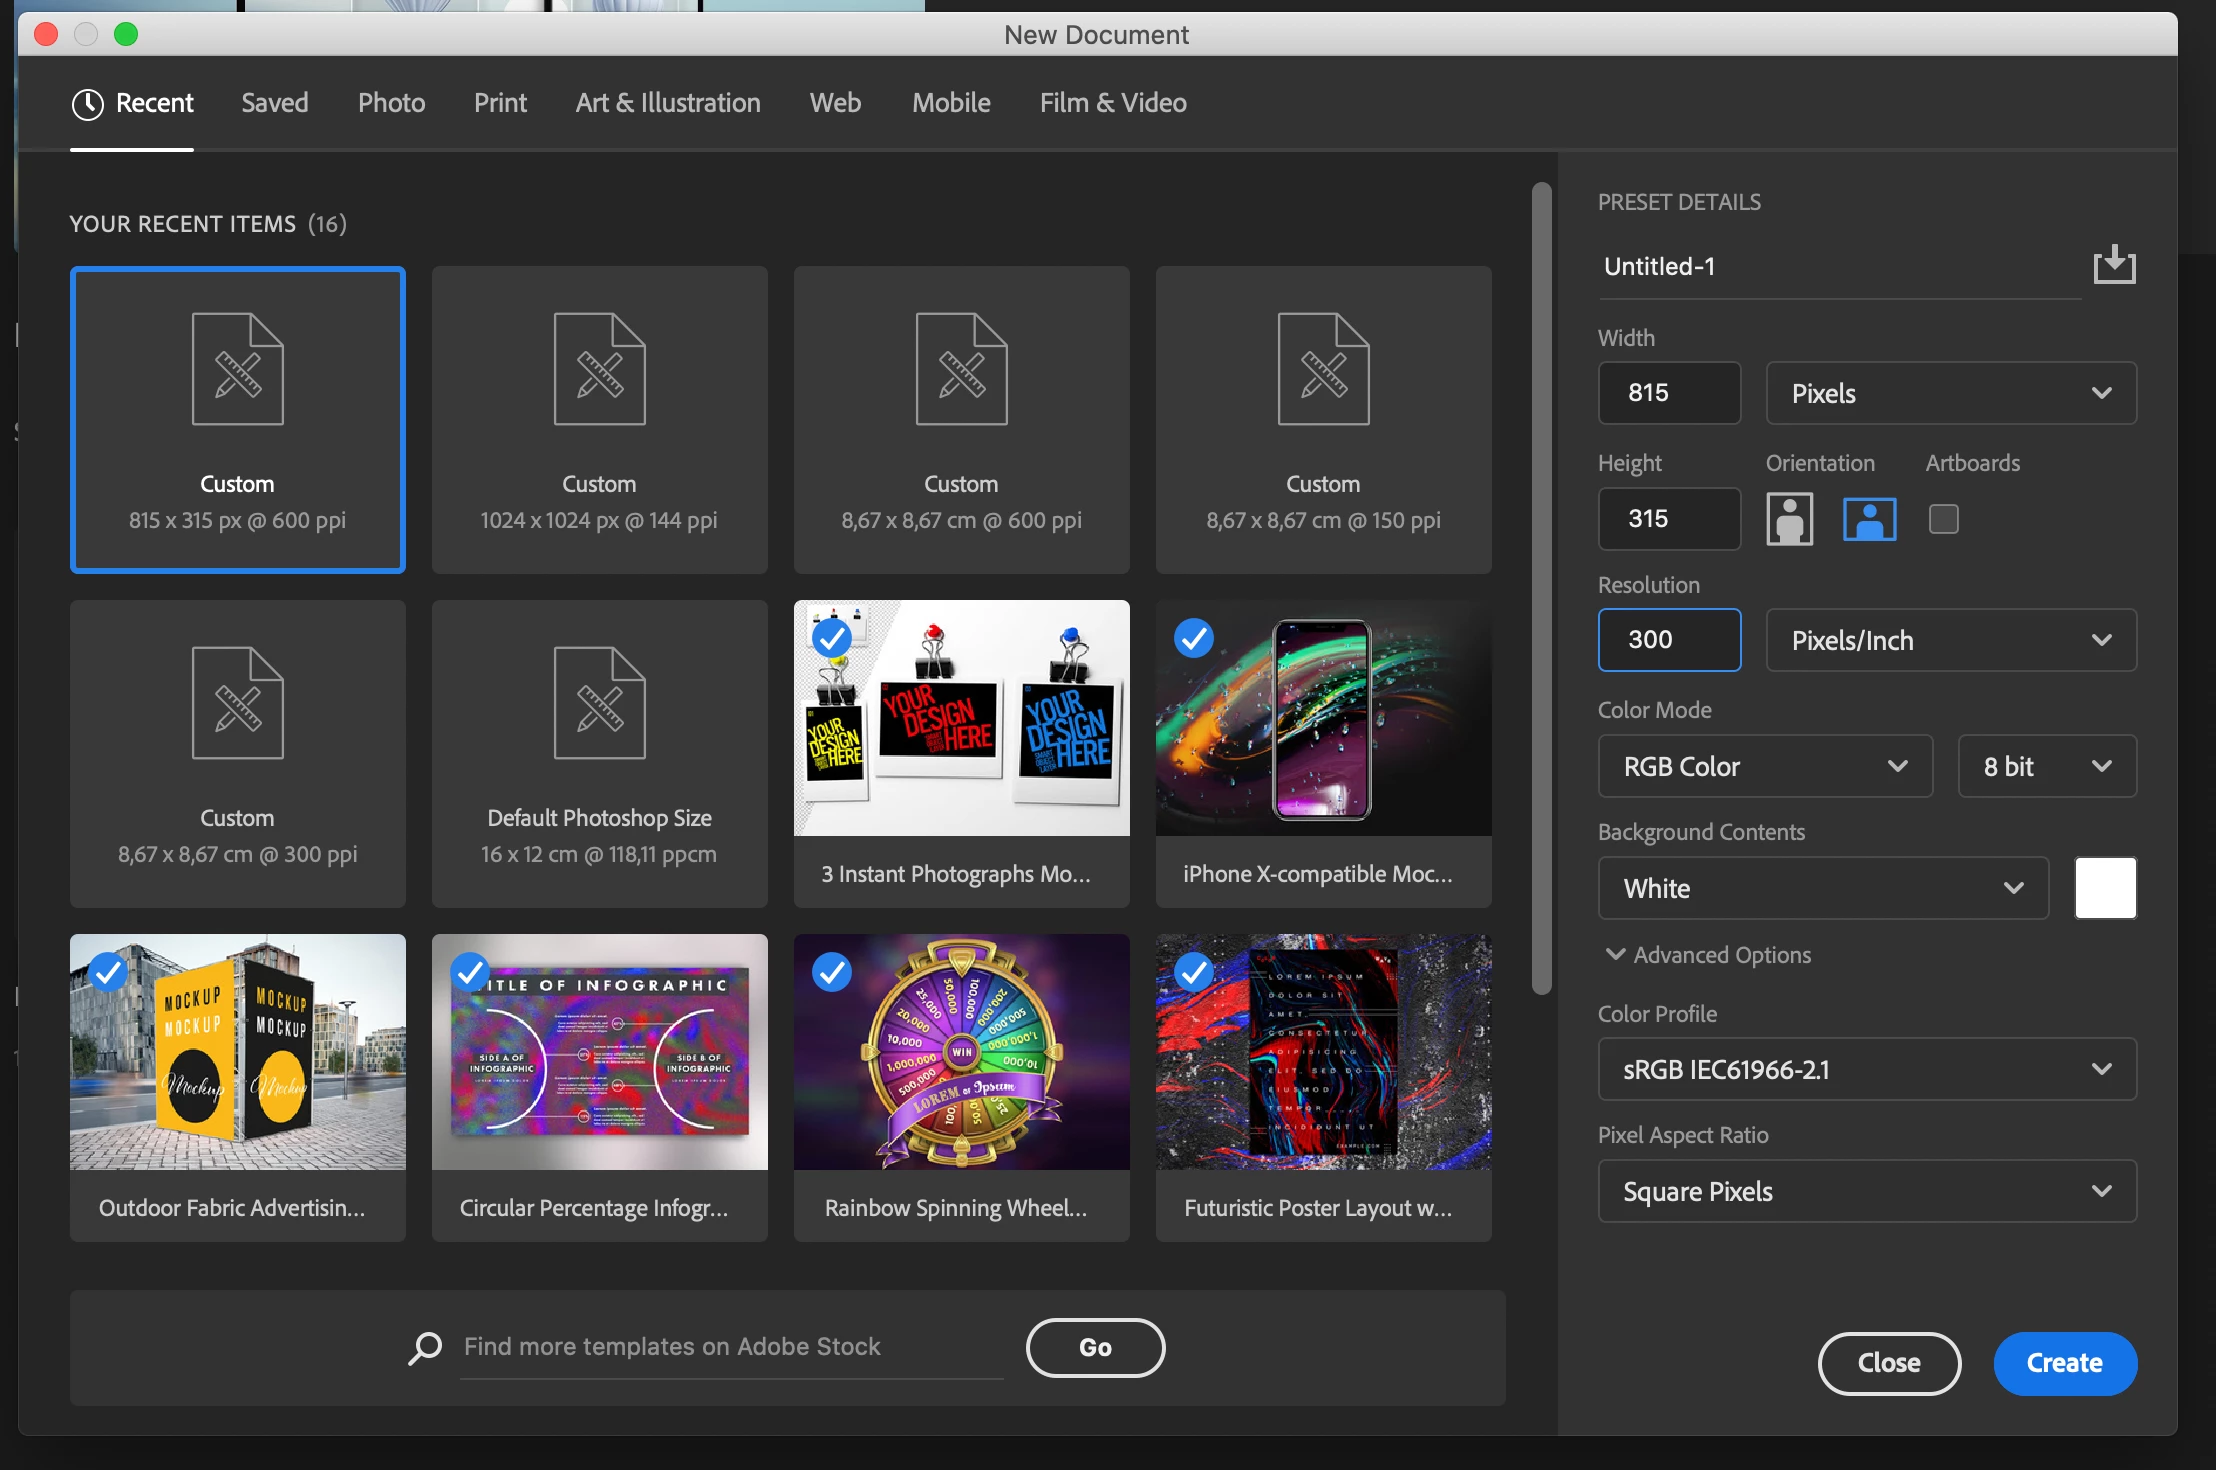Open the Film & Video tab
2216x1470 pixels.
1112,103
